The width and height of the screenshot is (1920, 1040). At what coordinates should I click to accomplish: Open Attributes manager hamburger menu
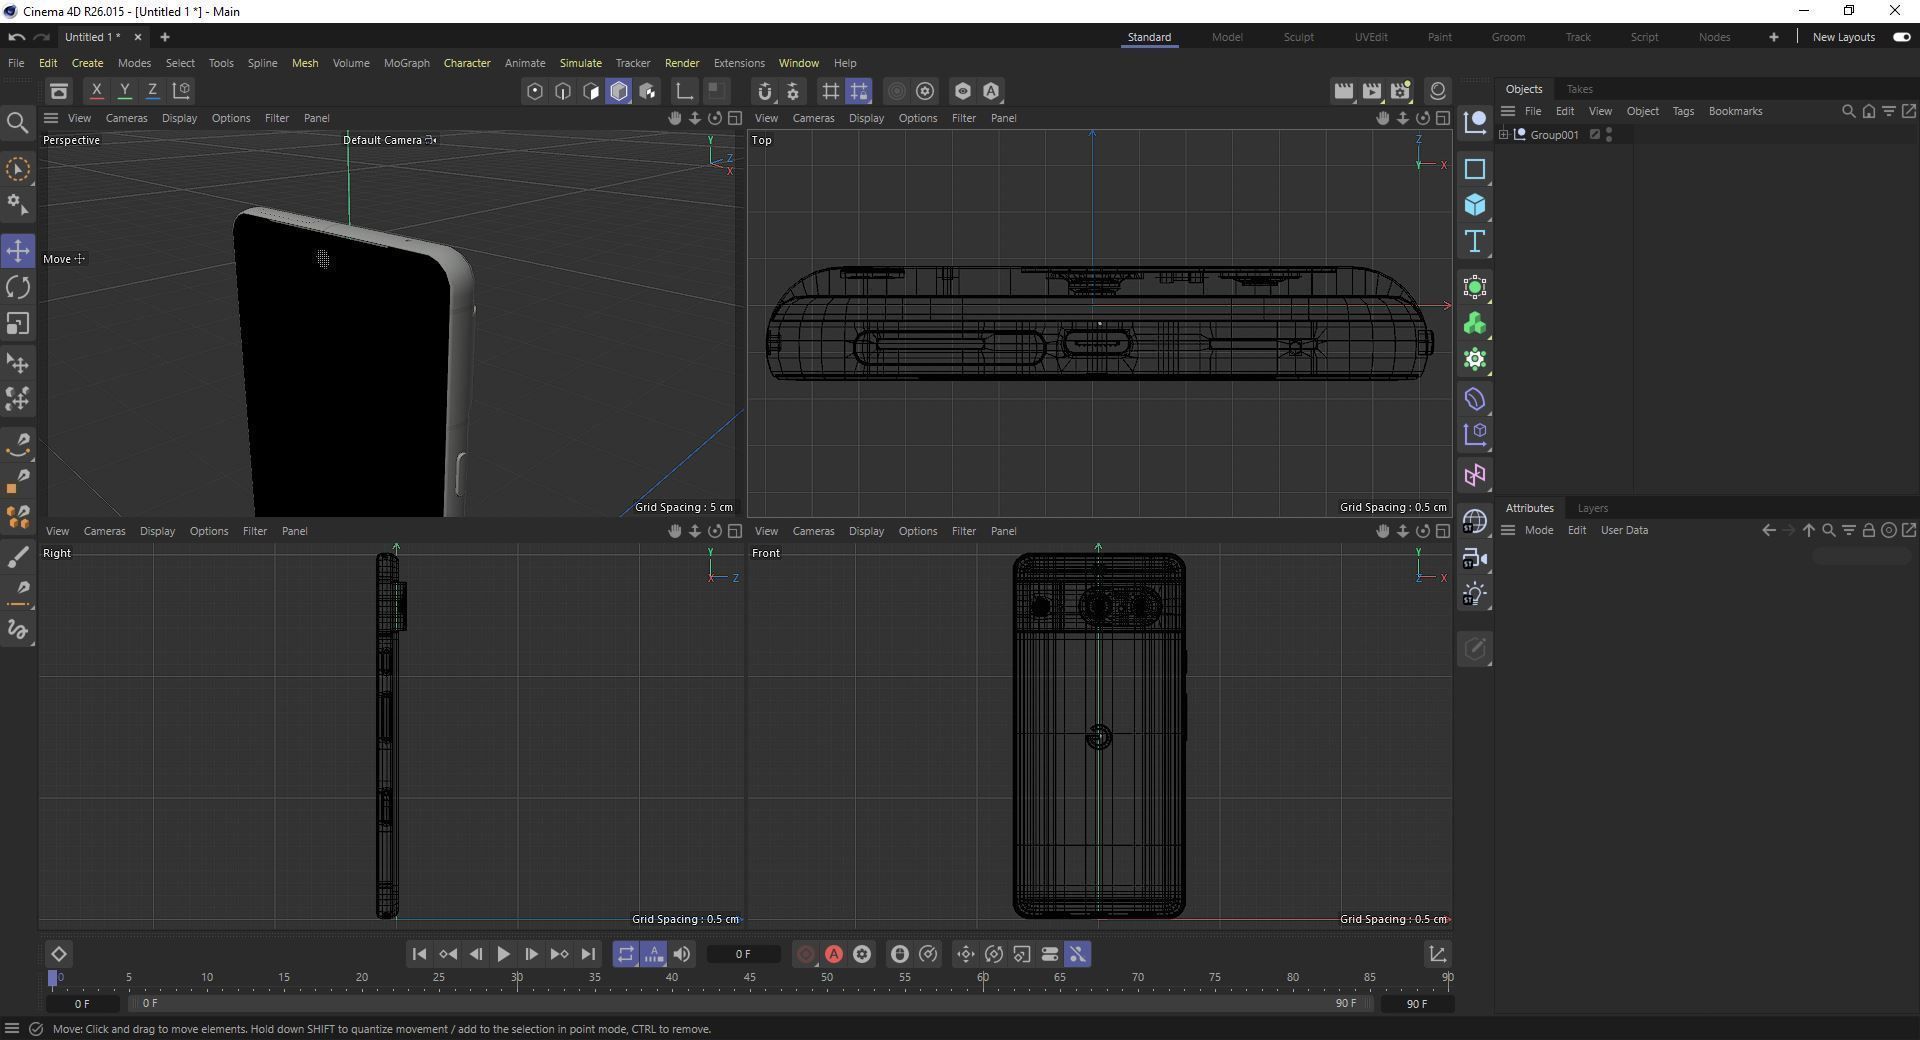(x=1508, y=530)
